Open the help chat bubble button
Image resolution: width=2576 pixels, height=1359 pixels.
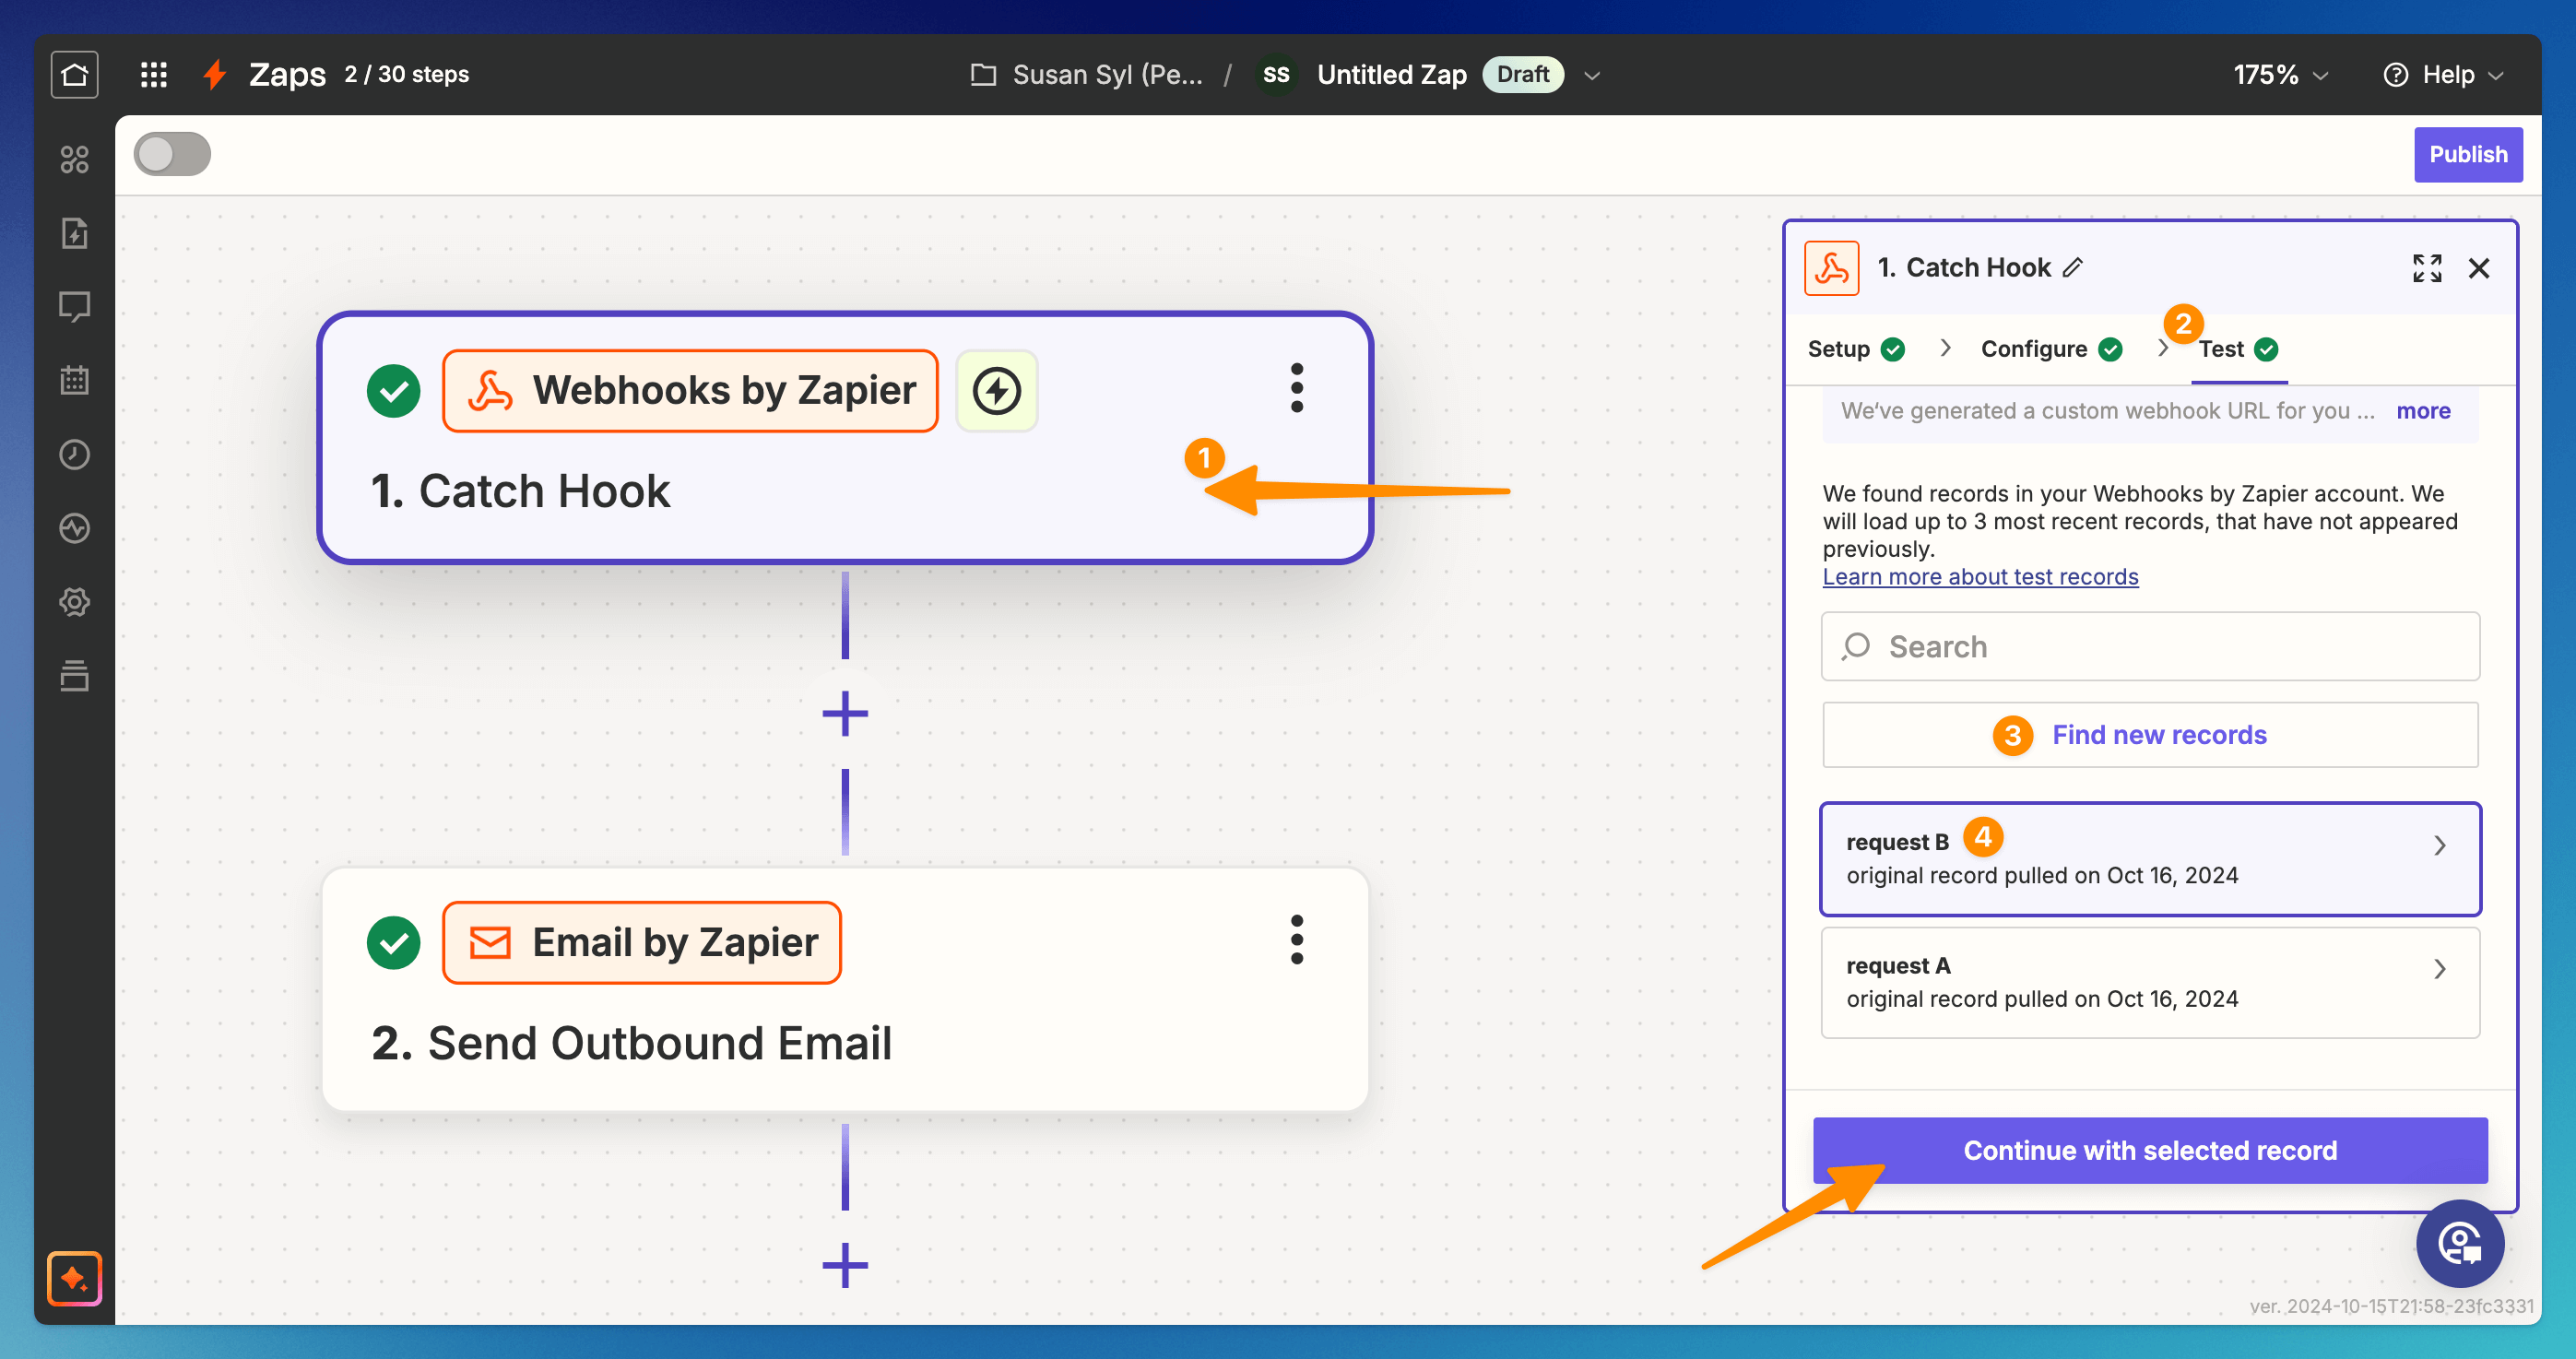pyautogui.click(x=2459, y=1243)
